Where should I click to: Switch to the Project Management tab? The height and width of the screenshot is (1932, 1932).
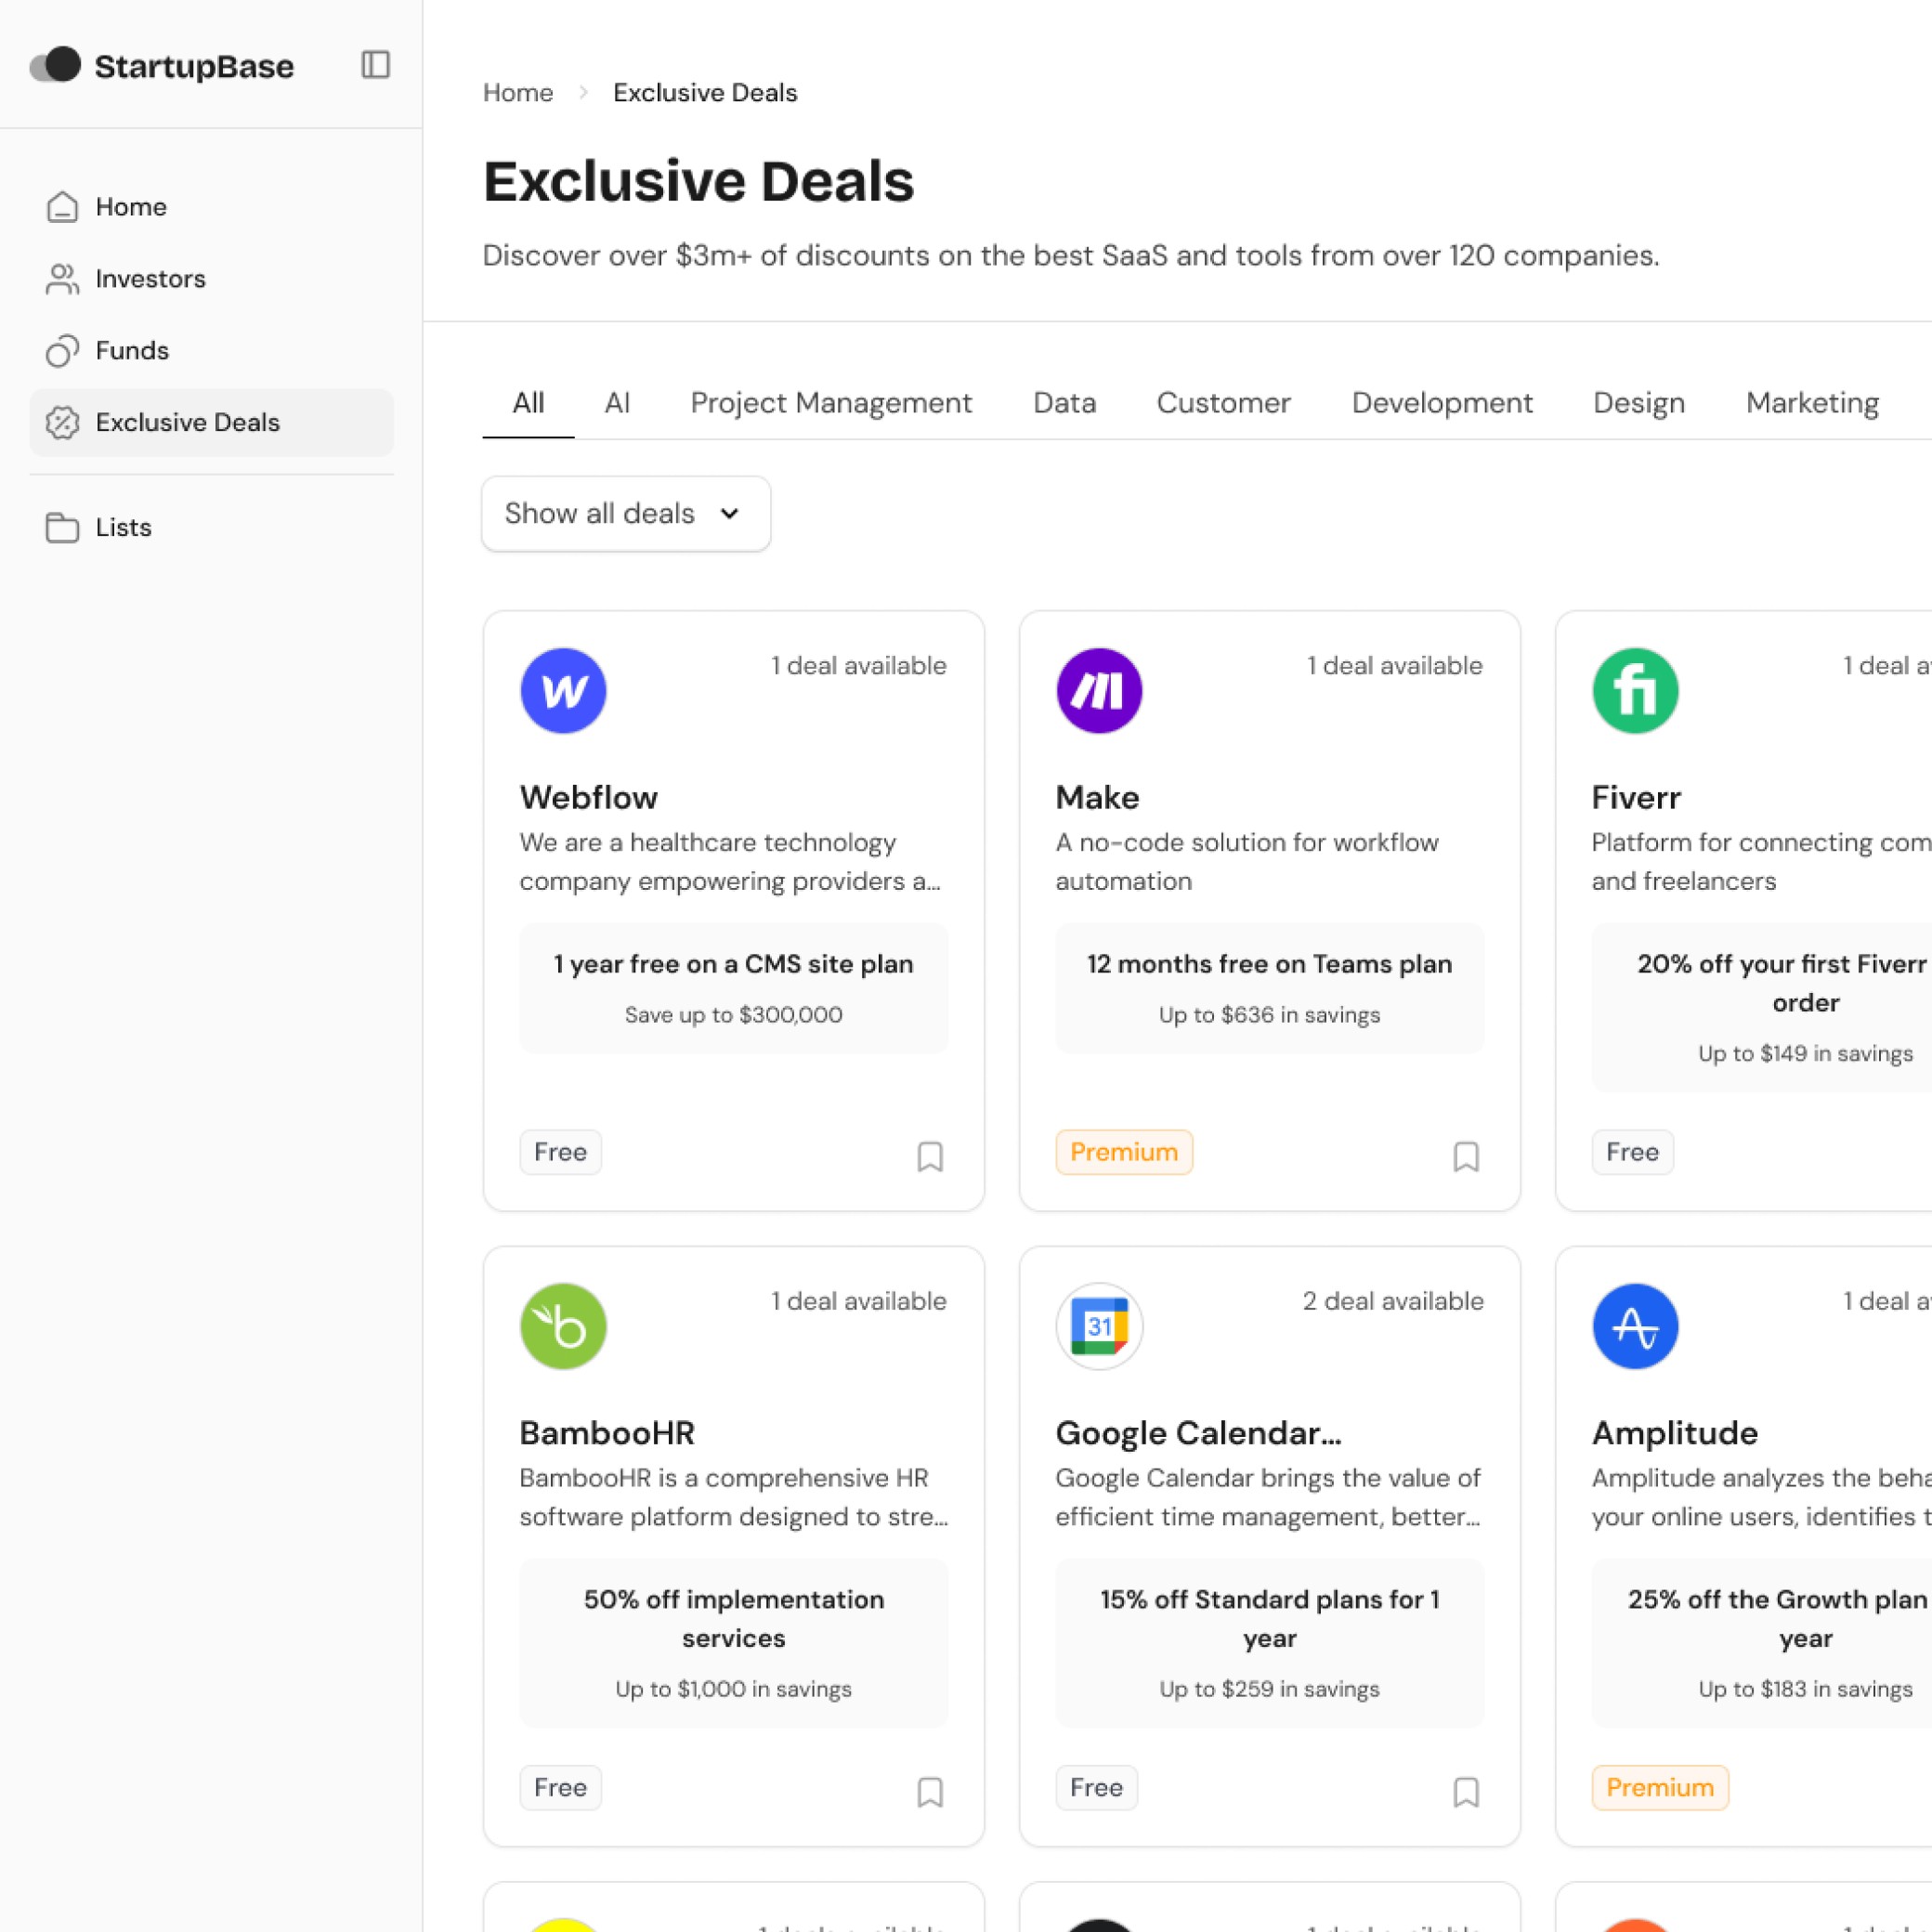click(830, 403)
